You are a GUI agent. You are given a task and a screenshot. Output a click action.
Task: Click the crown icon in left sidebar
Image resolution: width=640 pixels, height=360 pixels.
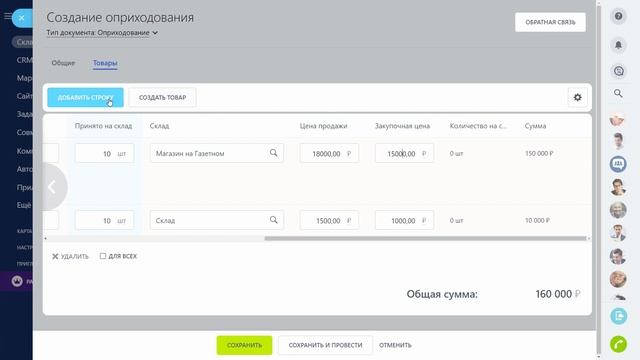click(x=17, y=281)
